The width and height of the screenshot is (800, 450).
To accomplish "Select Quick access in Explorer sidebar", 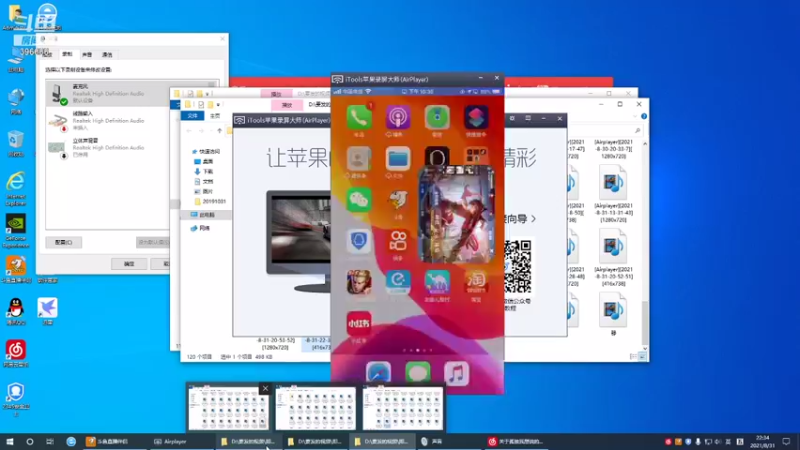I will (x=206, y=152).
